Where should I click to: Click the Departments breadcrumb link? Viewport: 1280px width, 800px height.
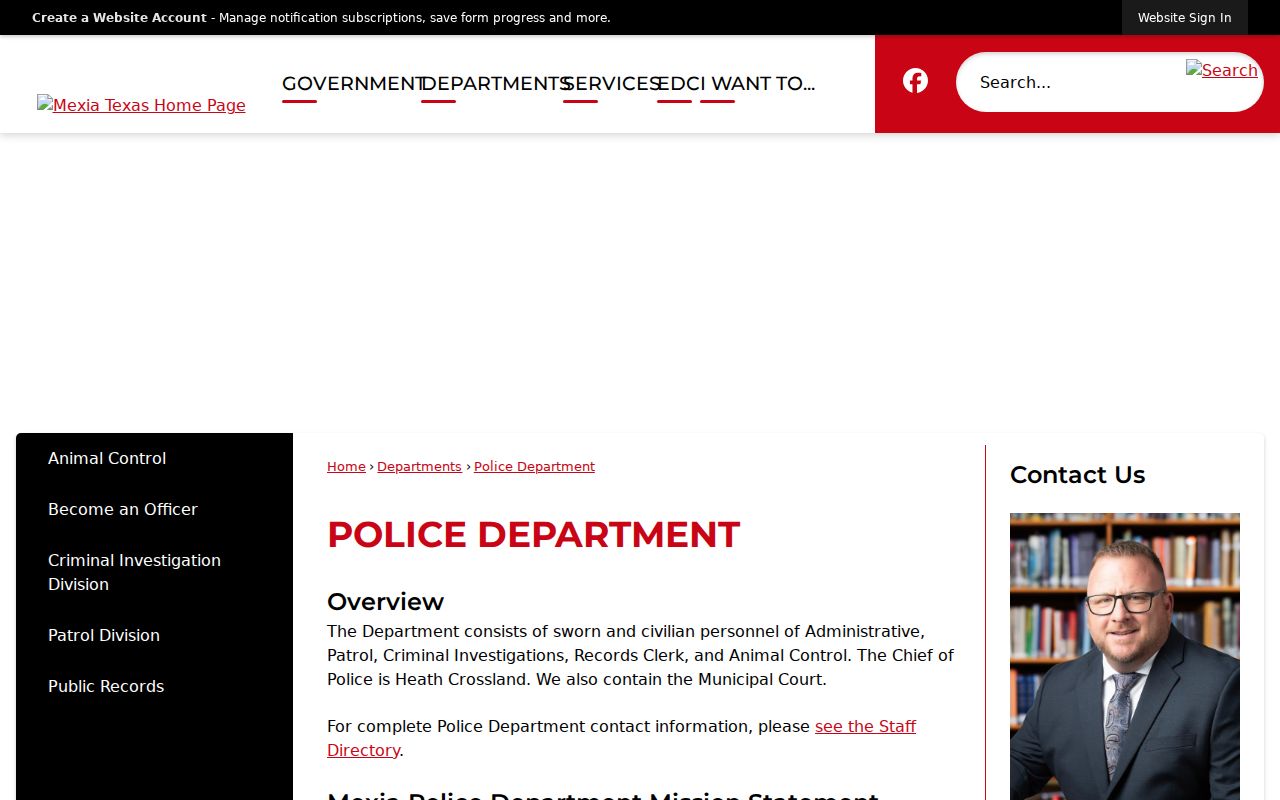419,467
